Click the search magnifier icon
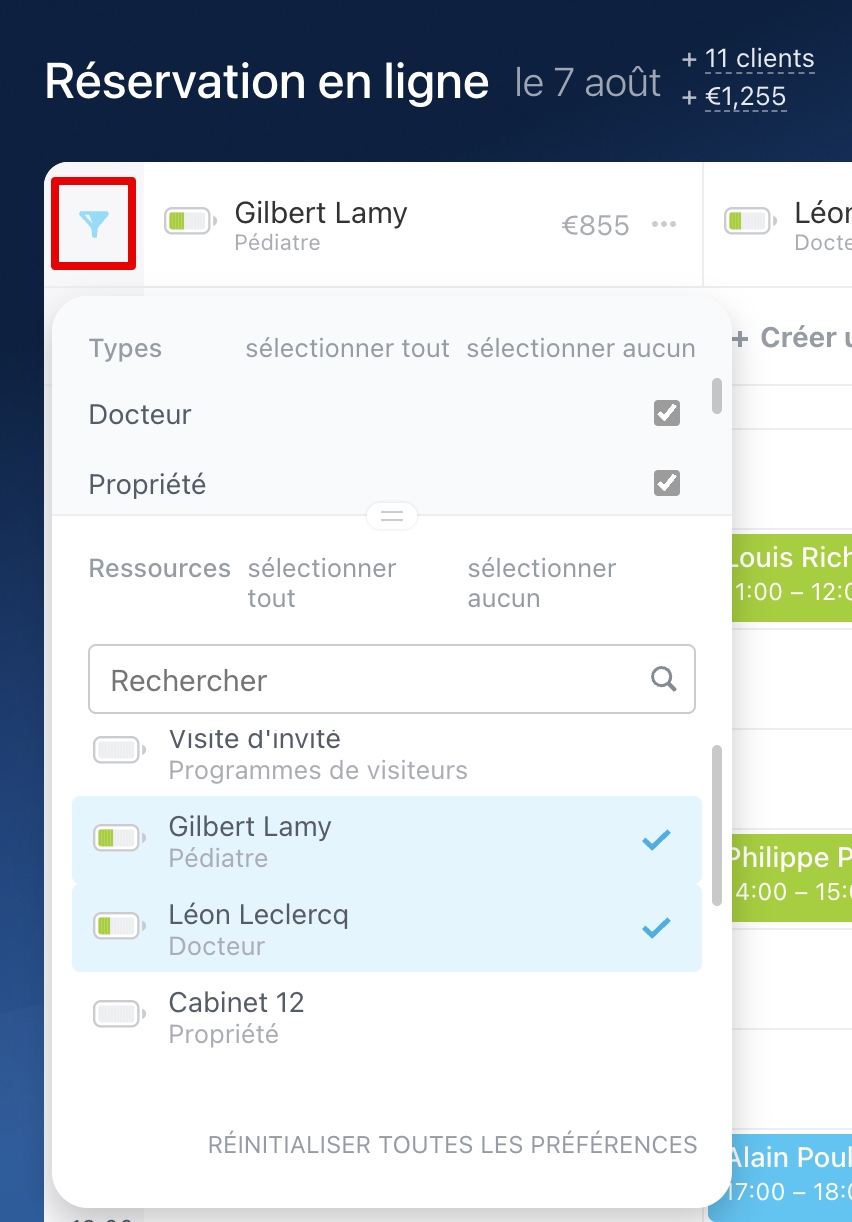852x1222 pixels. 663,679
